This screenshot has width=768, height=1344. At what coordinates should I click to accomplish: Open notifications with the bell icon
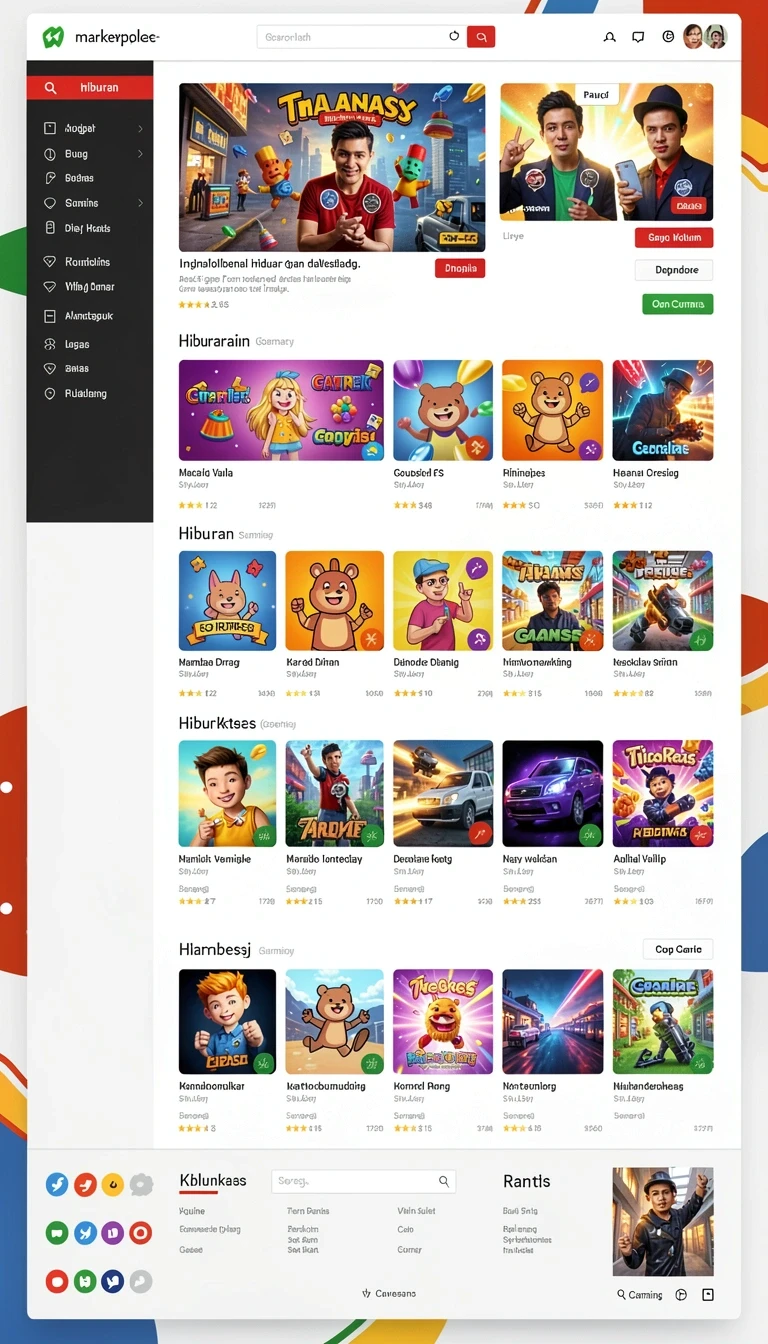pyautogui.click(x=610, y=37)
